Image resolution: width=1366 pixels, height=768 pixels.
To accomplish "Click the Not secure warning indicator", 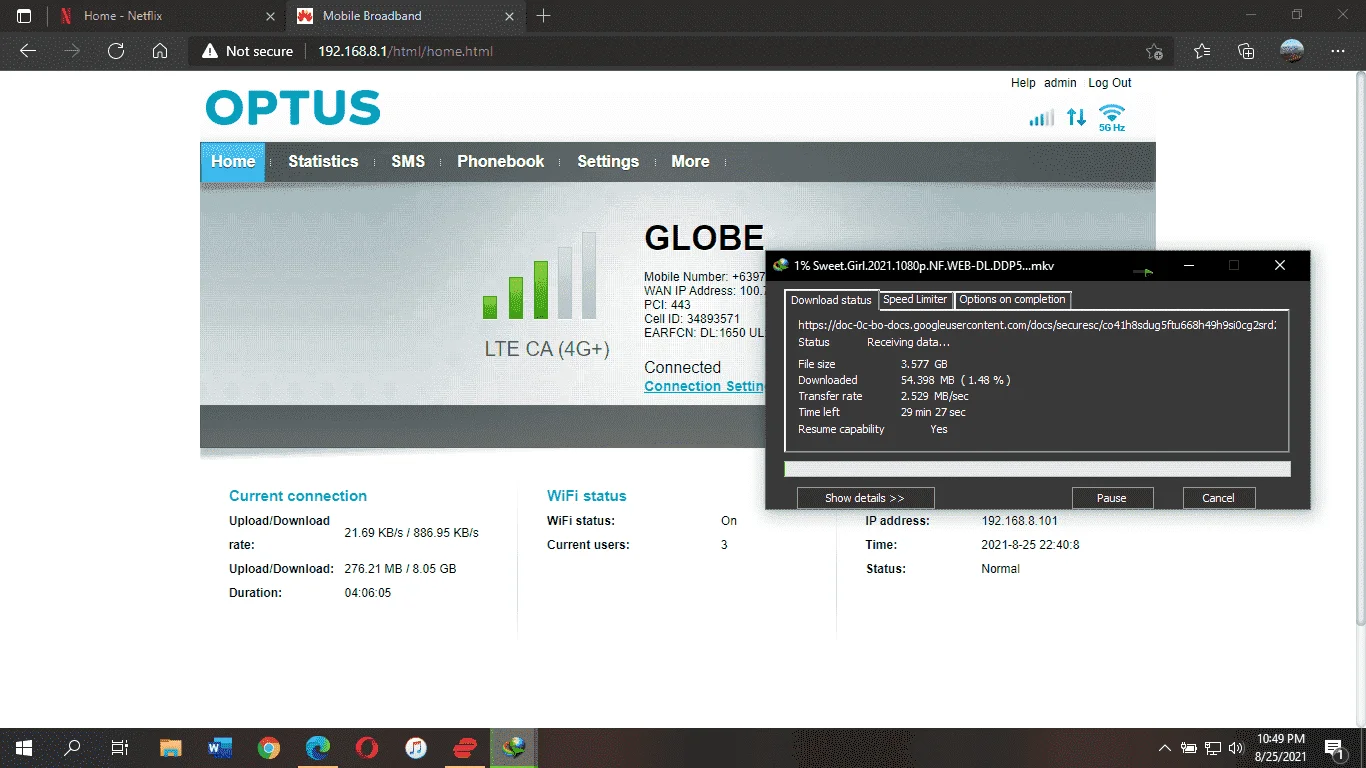I will click(248, 51).
